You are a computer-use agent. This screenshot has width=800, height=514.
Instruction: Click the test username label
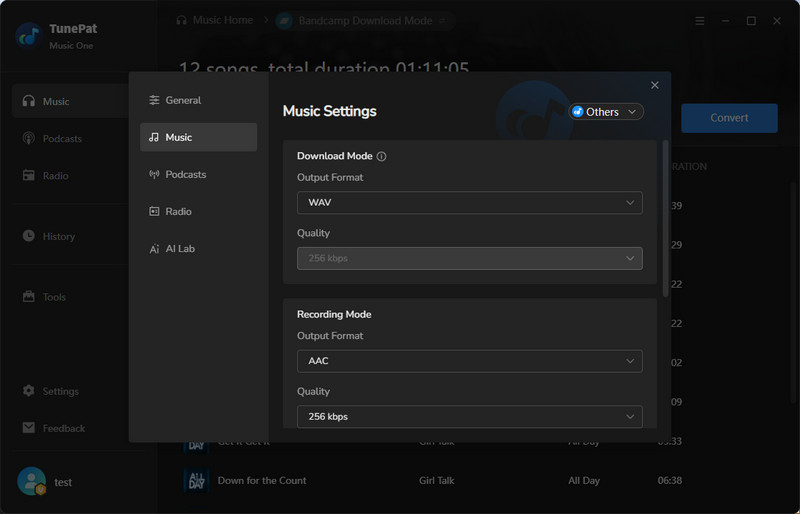point(63,482)
